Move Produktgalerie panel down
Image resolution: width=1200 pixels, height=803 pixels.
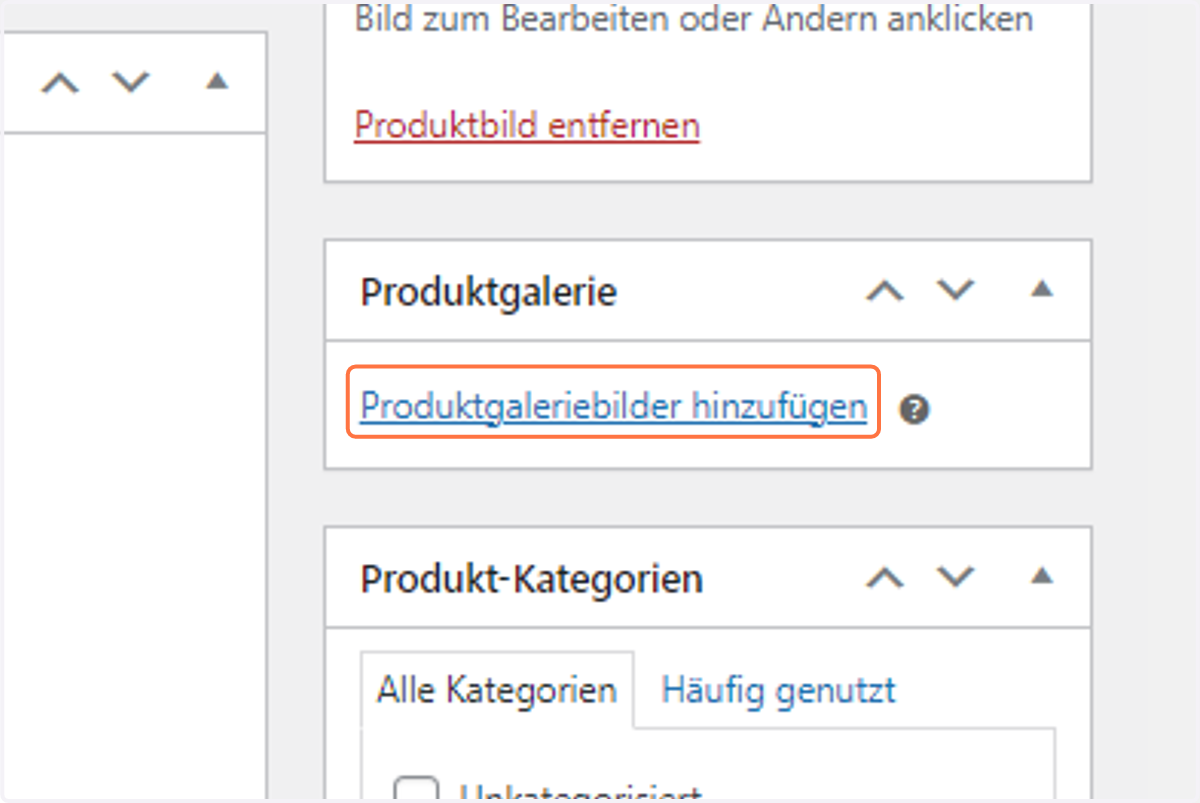(x=955, y=291)
